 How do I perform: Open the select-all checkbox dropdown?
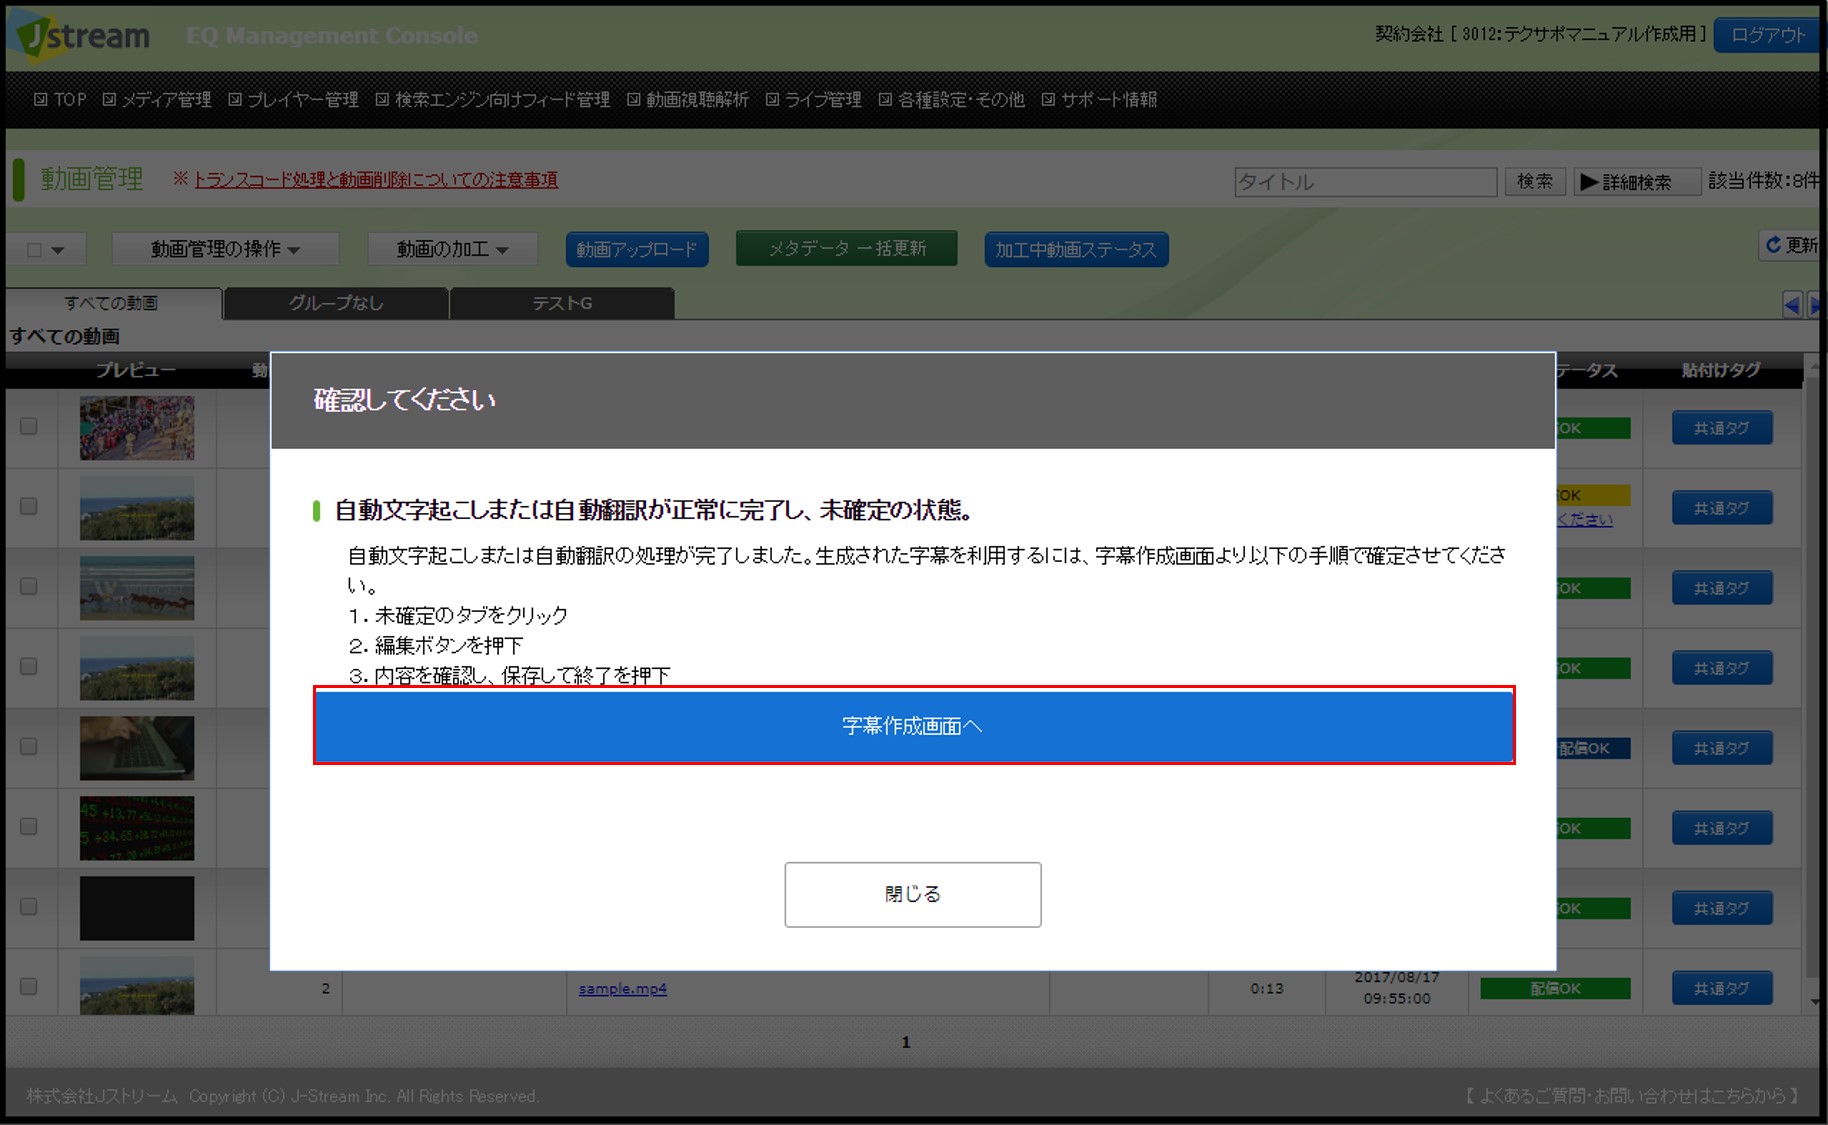click(x=46, y=249)
